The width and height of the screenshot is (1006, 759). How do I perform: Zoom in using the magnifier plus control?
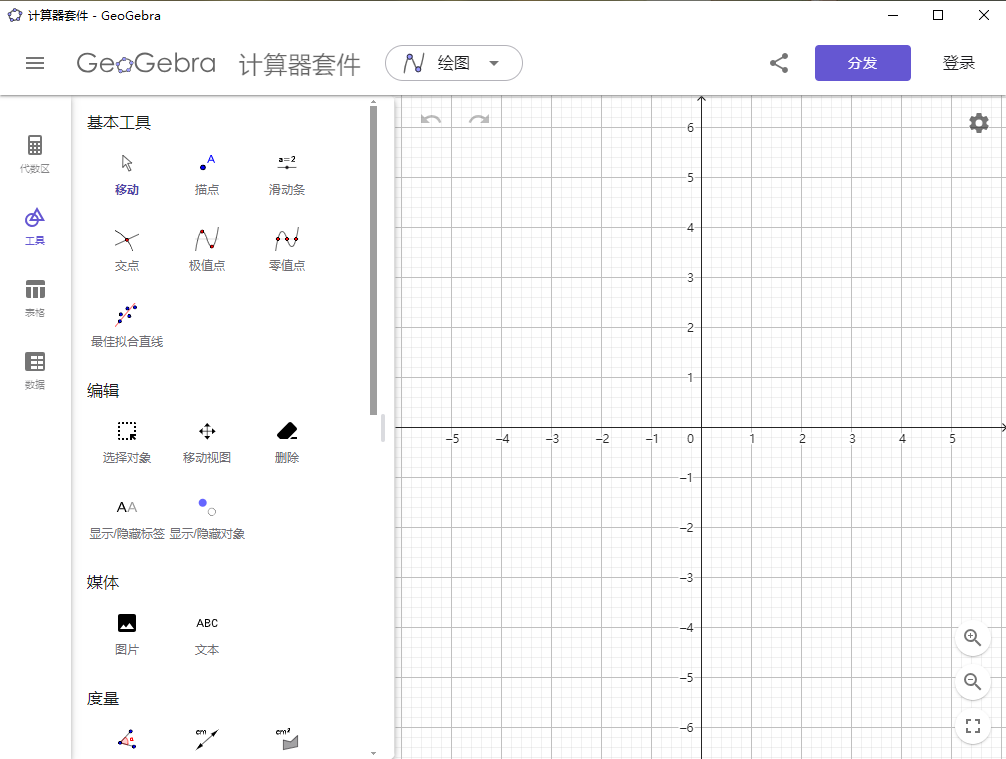click(972, 638)
